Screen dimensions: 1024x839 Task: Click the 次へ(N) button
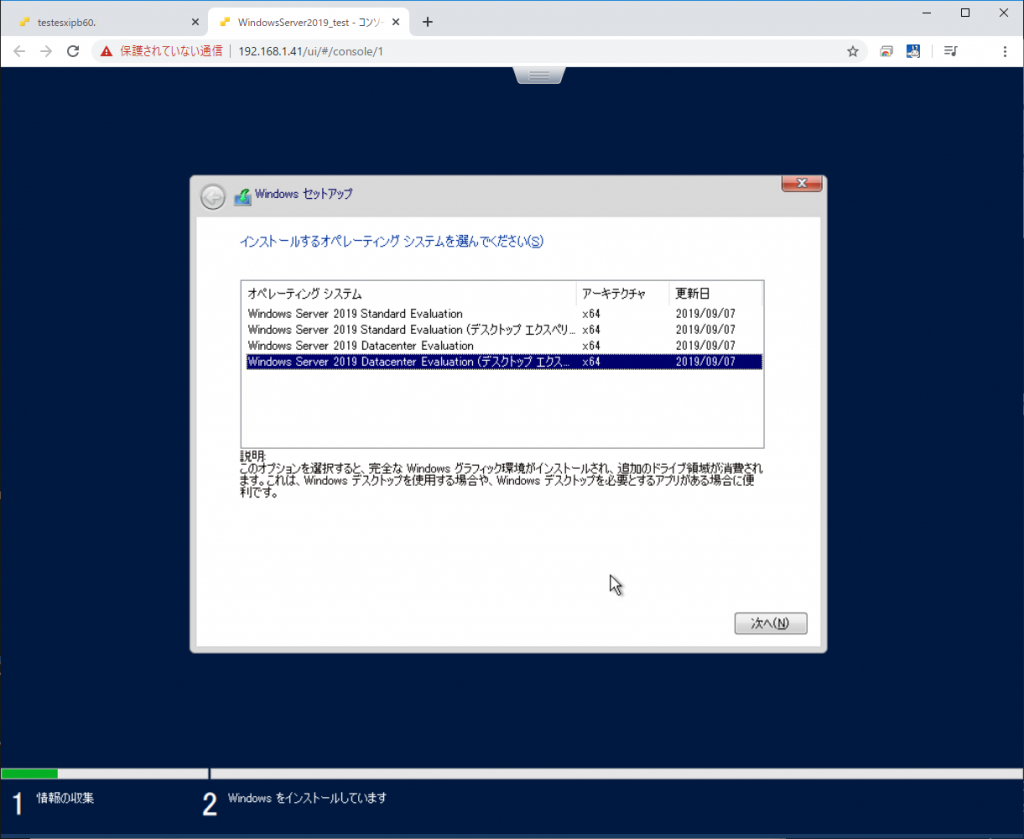pyautogui.click(x=771, y=623)
